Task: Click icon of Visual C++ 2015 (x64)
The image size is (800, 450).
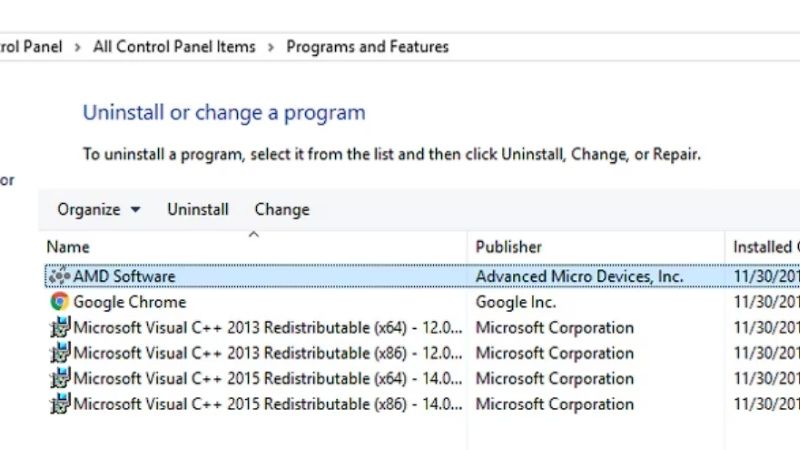Action: coord(60,378)
